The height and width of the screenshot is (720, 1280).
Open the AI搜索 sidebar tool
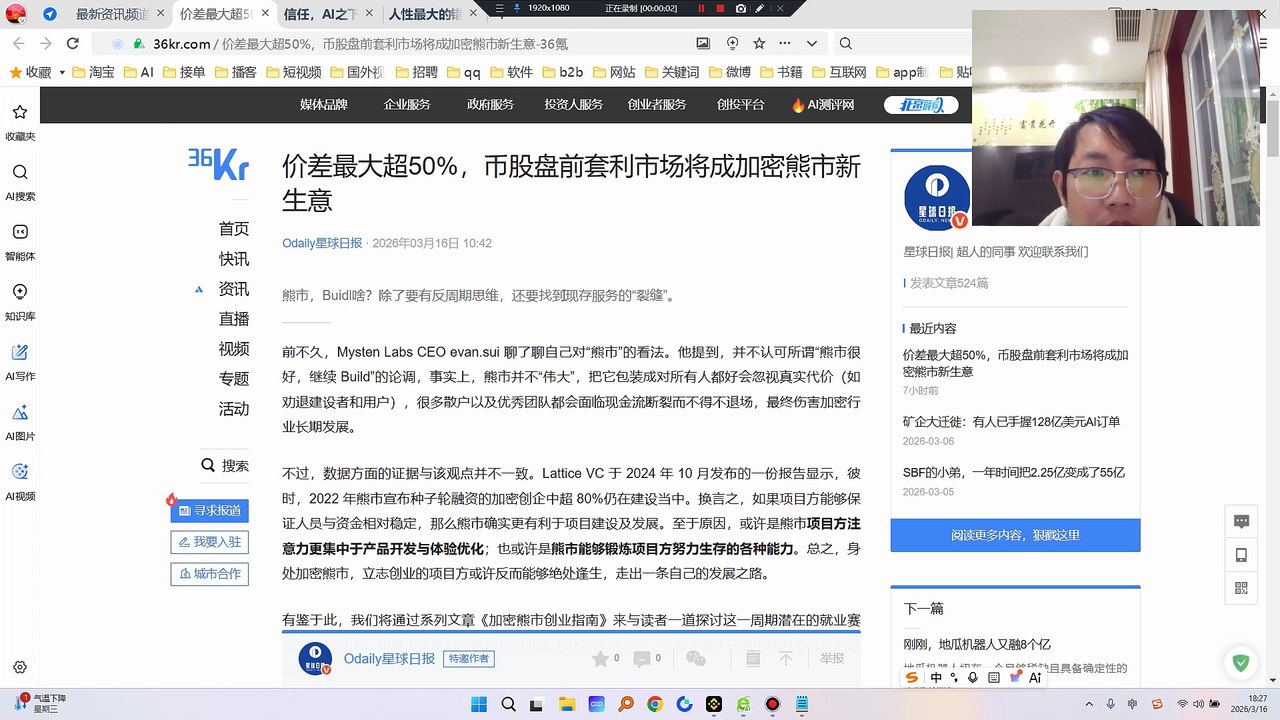coord(20,180)
